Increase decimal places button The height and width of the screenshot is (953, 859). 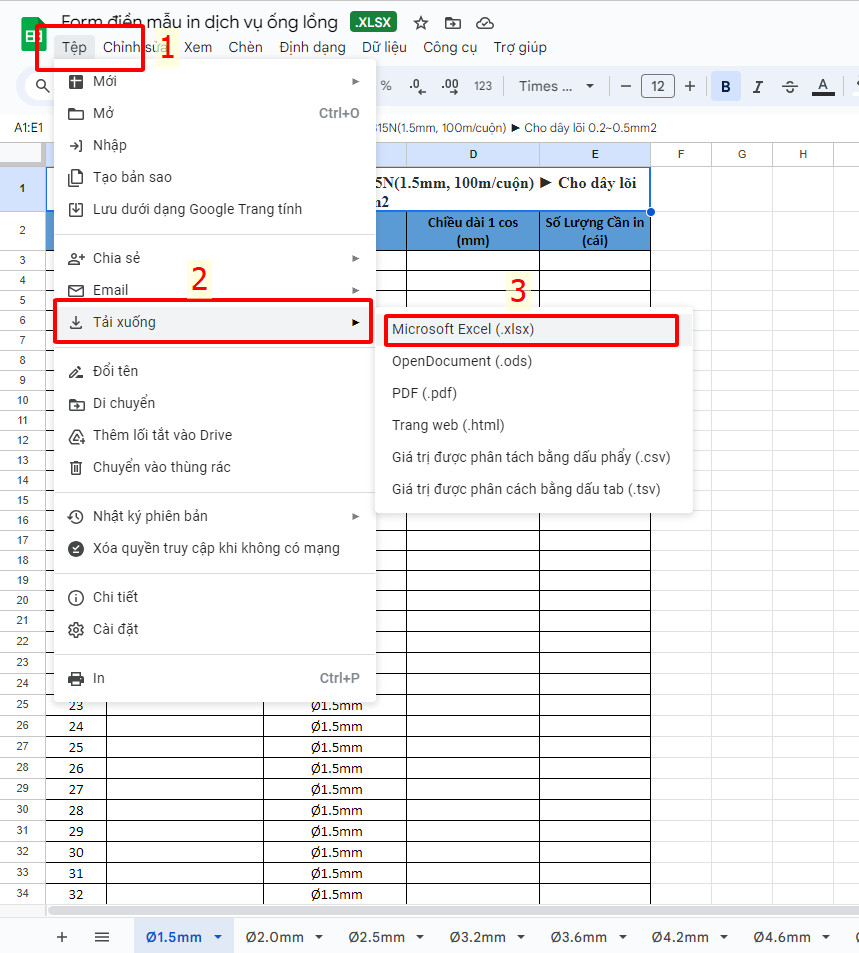(x=450, y=86)
